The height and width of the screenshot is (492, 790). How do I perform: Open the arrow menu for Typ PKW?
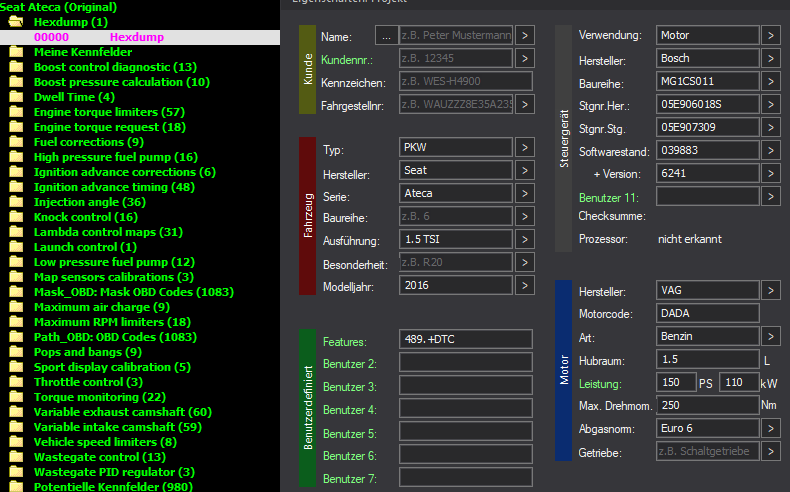pos(524,147)
